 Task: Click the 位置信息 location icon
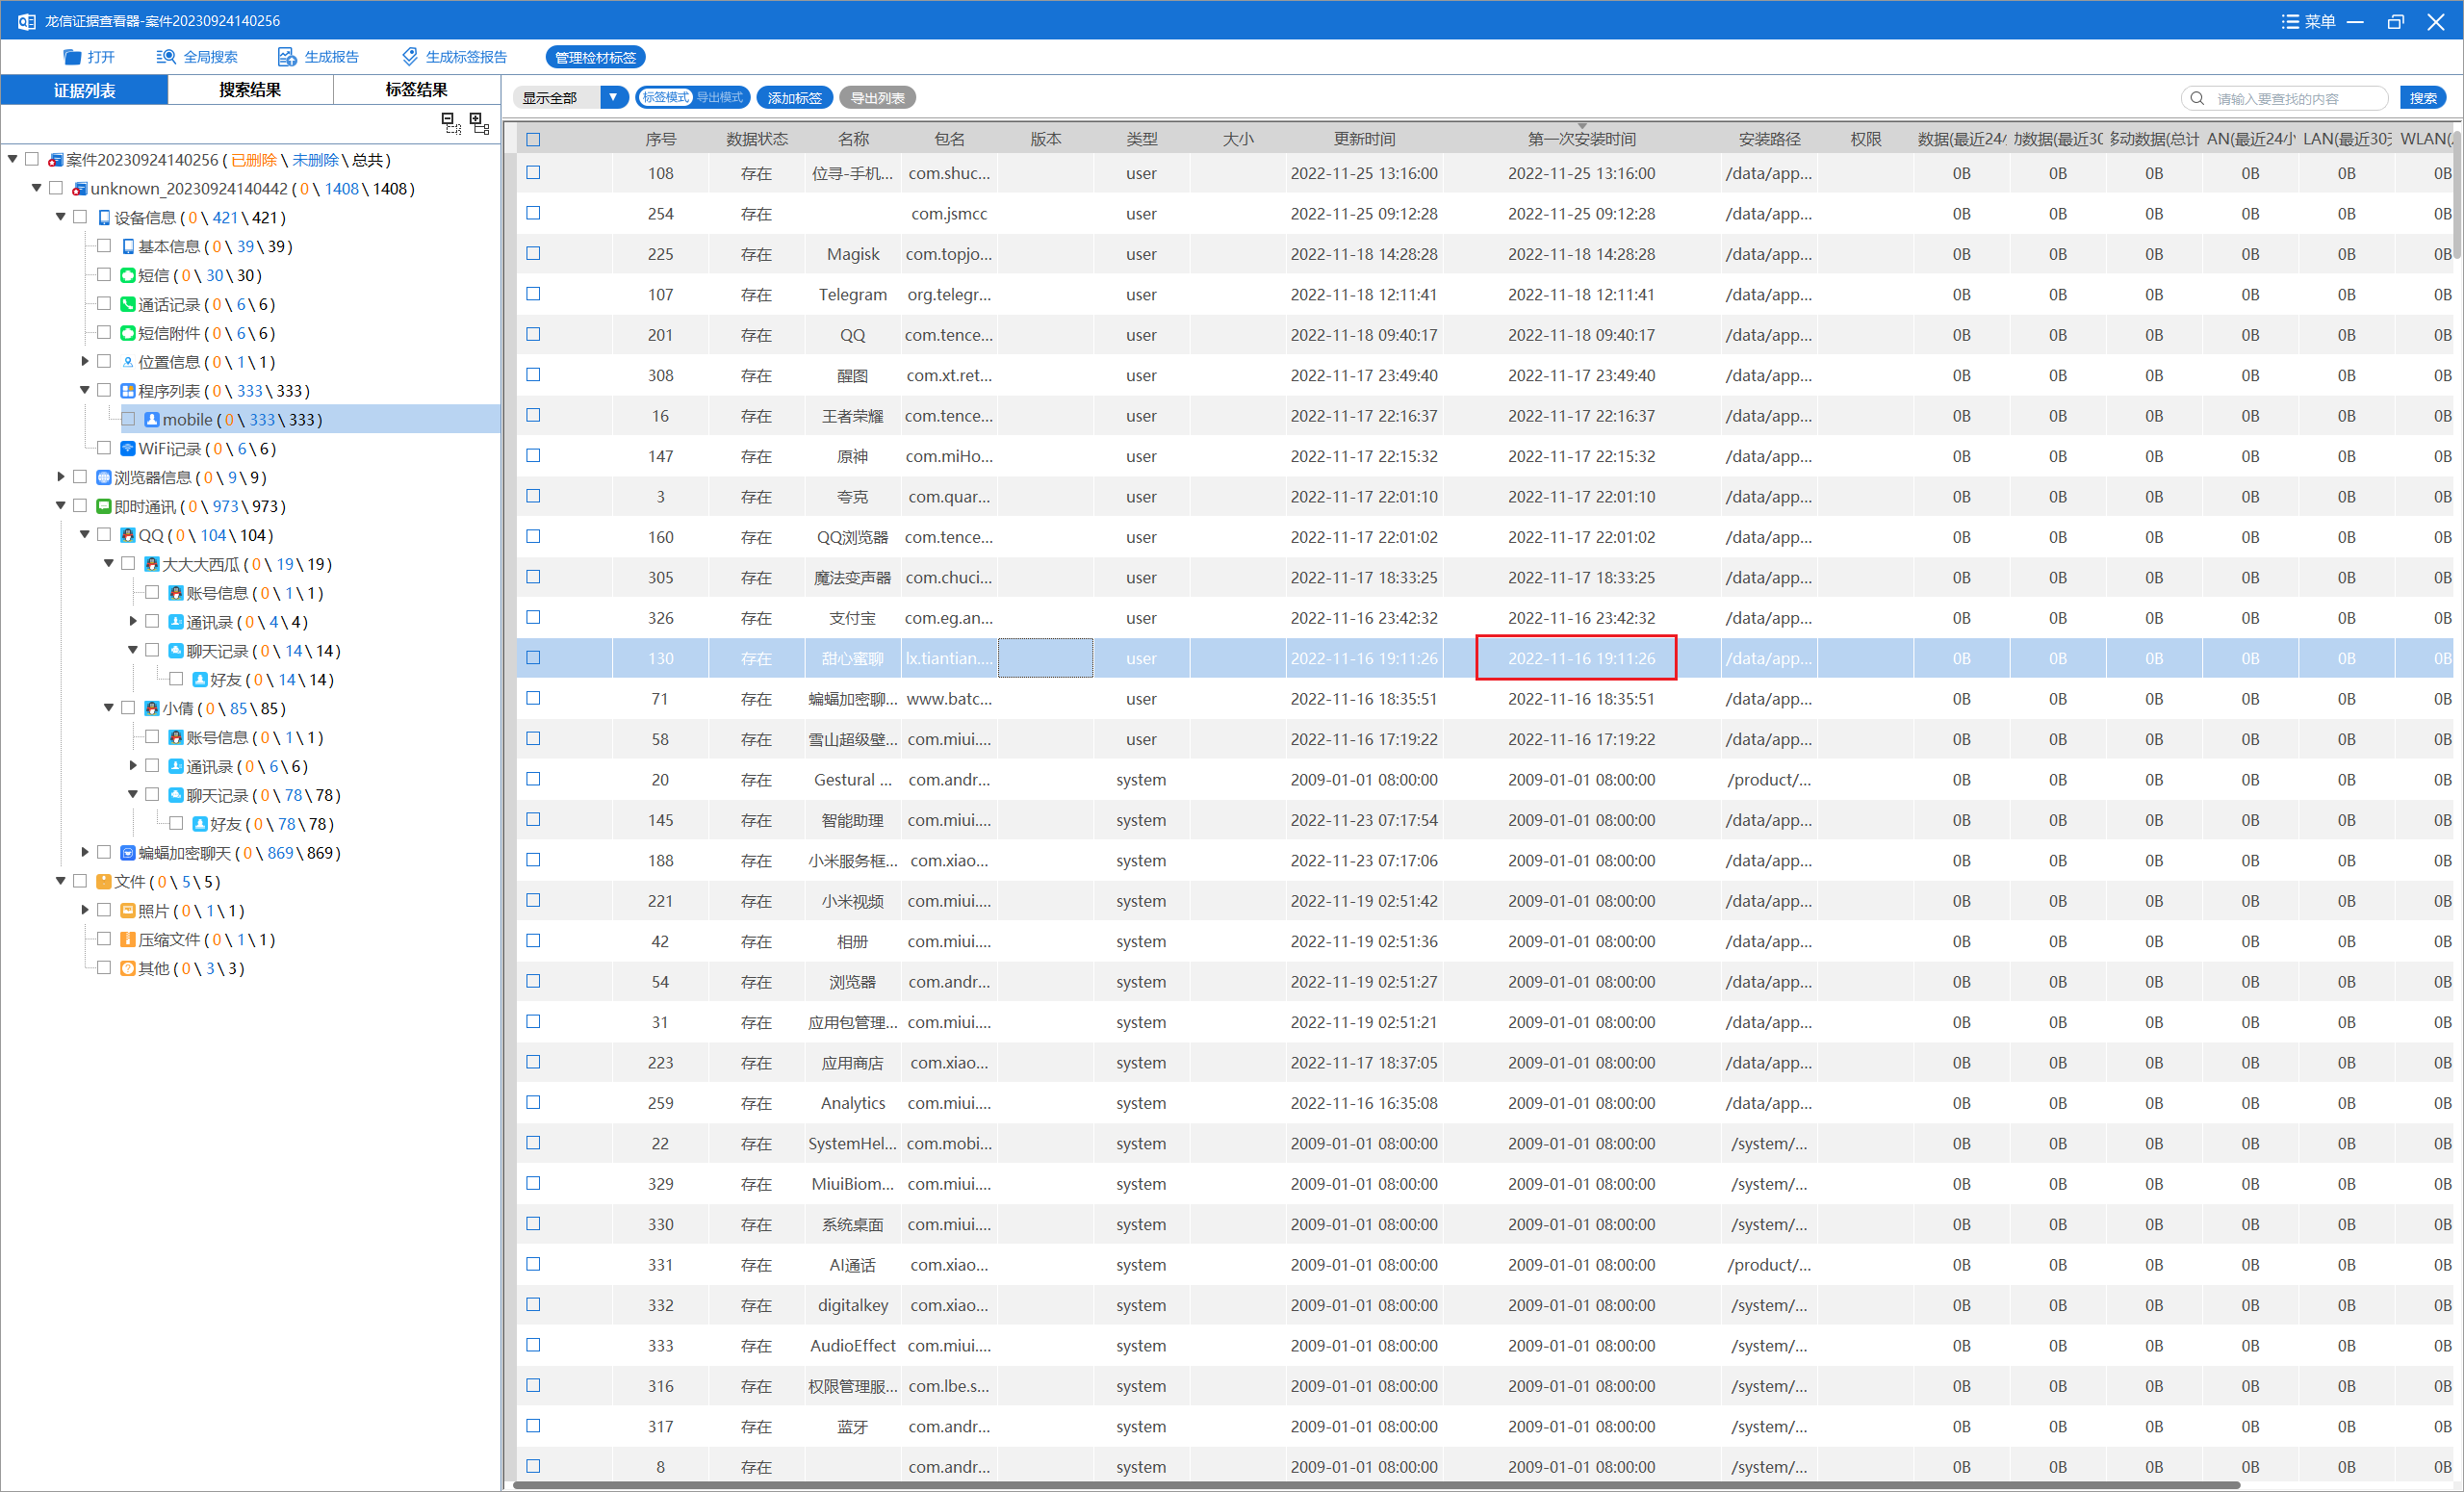(x=128, y=362)
